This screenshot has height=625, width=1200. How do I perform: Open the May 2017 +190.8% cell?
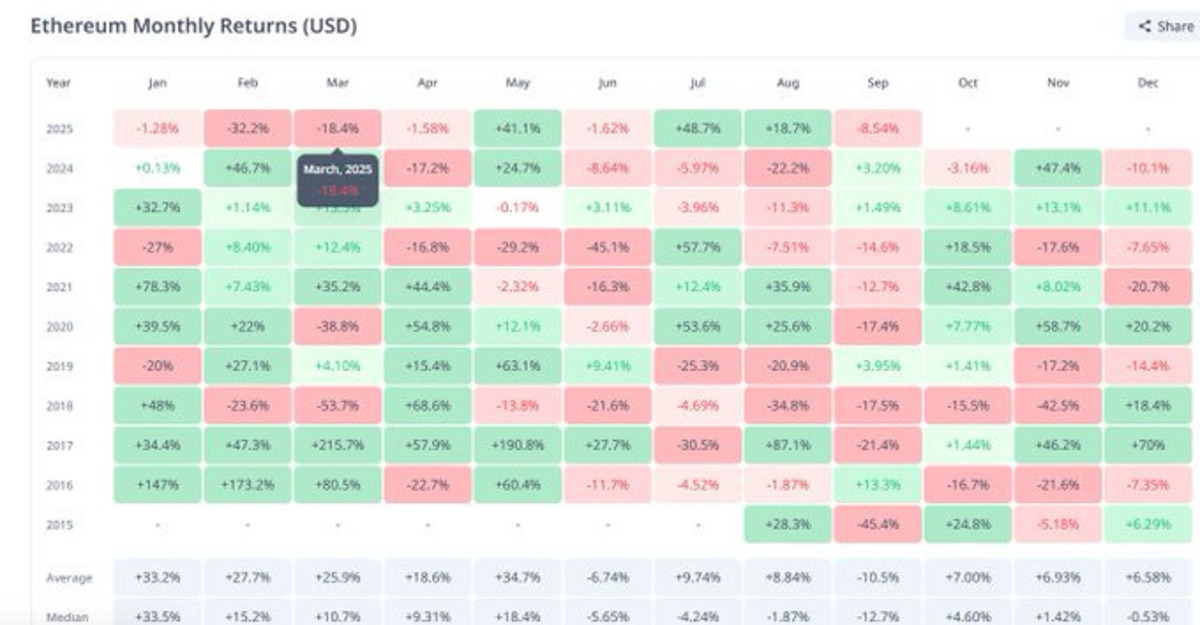coord(517,445)
